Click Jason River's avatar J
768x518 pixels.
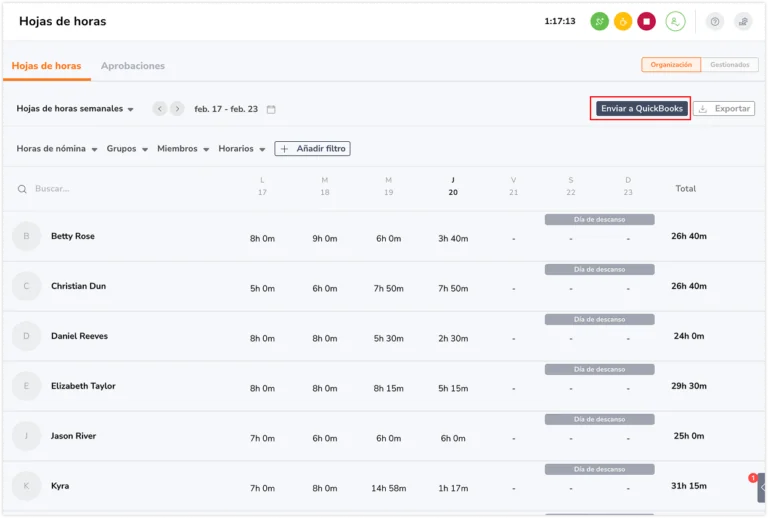(26, 436)
